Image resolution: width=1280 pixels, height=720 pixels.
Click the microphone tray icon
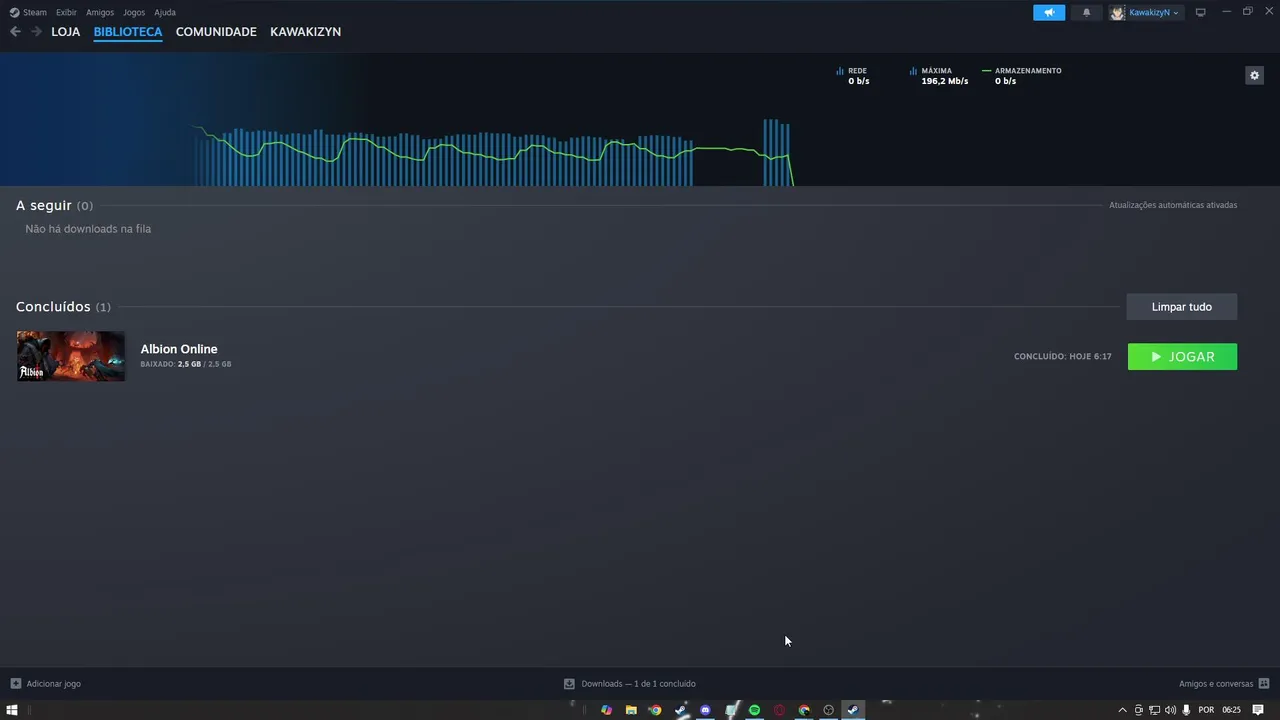click(x=1186, y=710)
